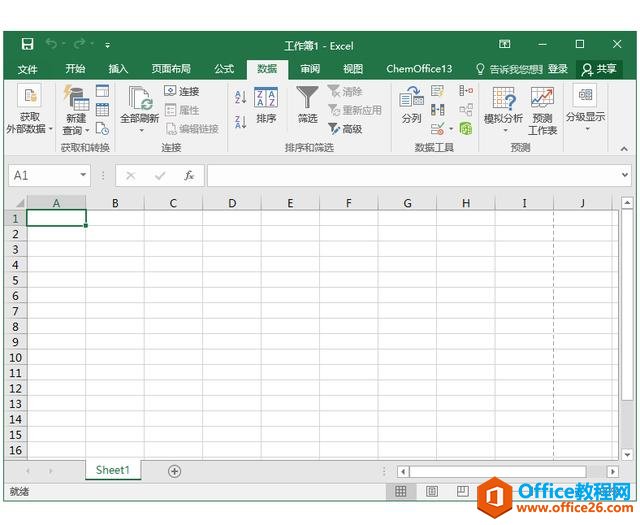Click the Insert Function fx icon
Image resolution: width=640 pixels, height=525 pixels.
click(x=189, y=176)
